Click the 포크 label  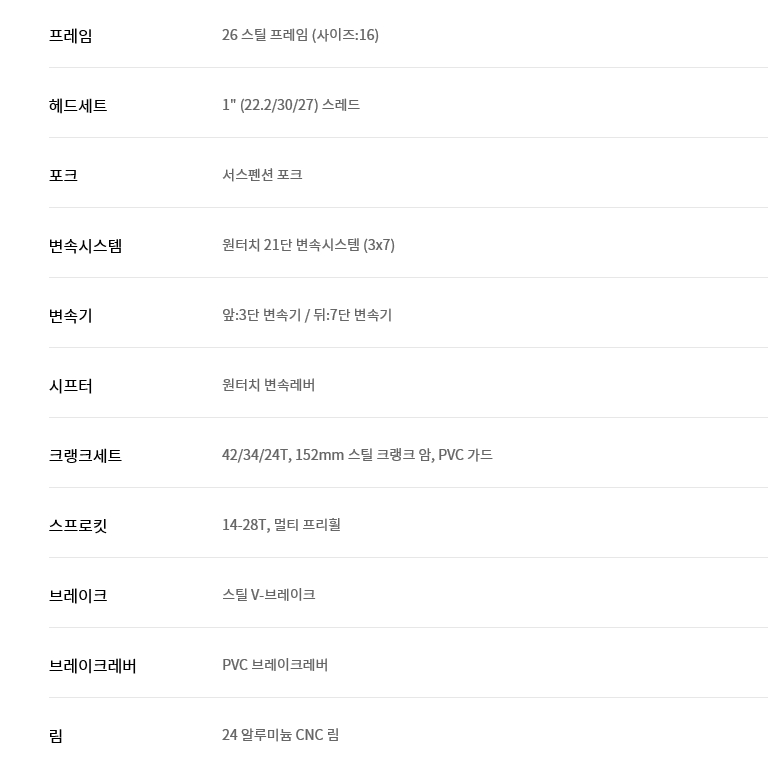coord(63,176)
